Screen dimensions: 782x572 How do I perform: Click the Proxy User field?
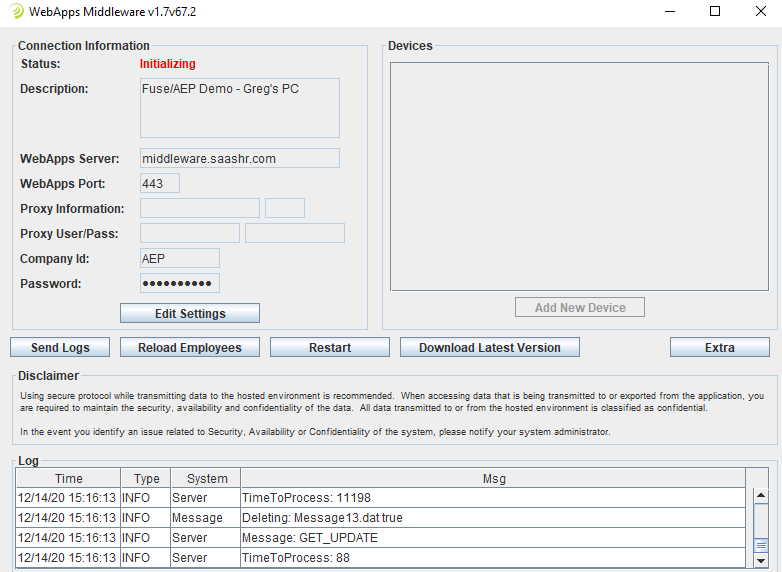tap(190, 233)
